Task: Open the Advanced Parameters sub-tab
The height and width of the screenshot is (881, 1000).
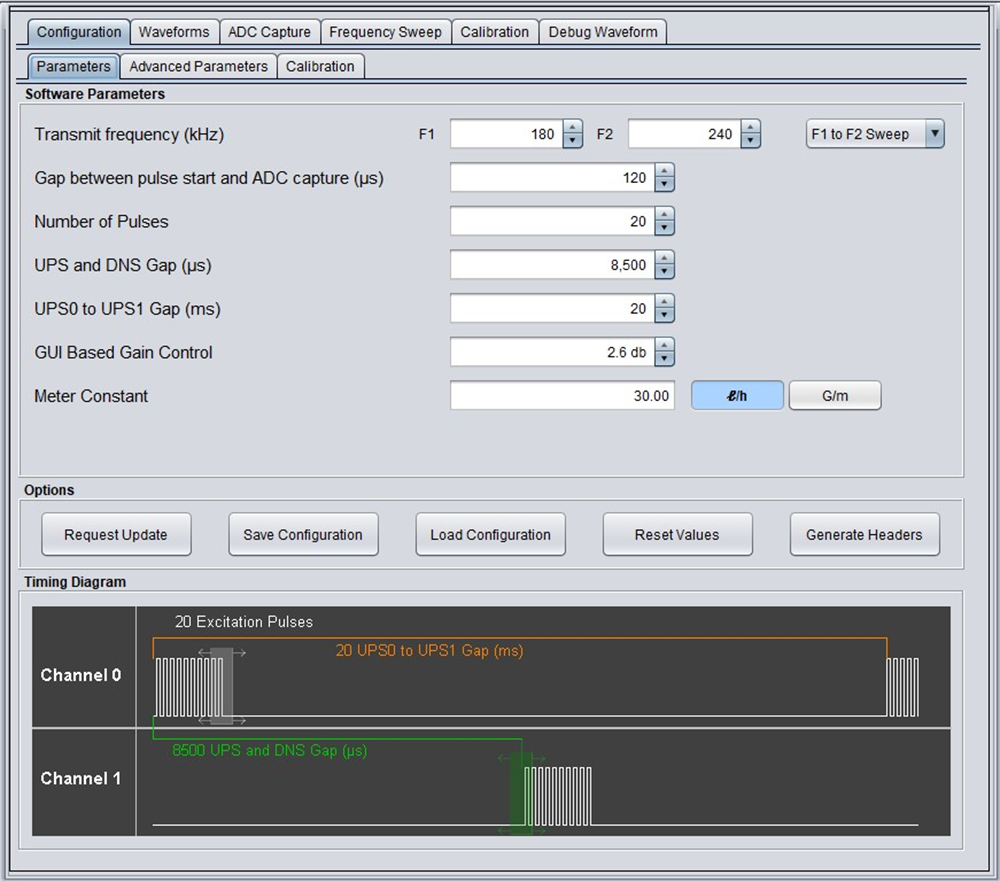Action: [198, 66]
